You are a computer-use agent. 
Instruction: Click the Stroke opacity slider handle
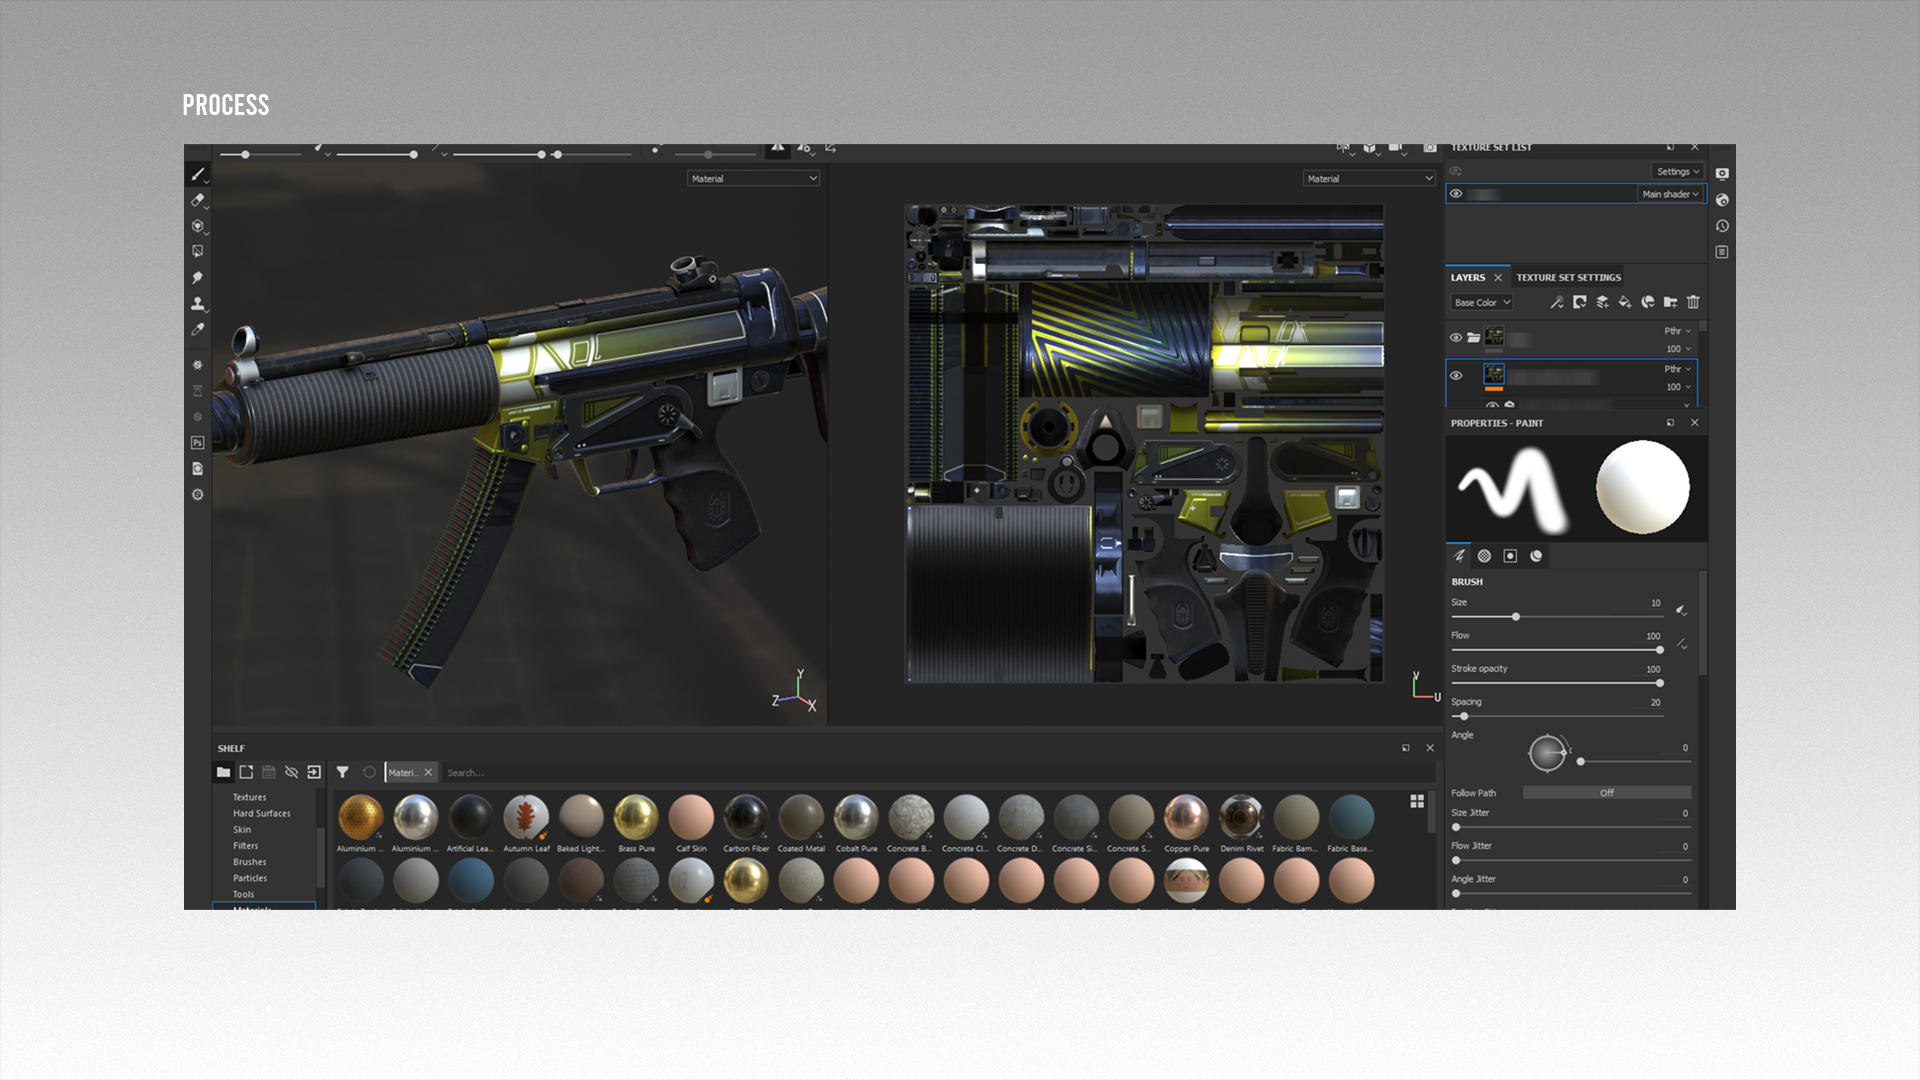tap(1660, 683)
